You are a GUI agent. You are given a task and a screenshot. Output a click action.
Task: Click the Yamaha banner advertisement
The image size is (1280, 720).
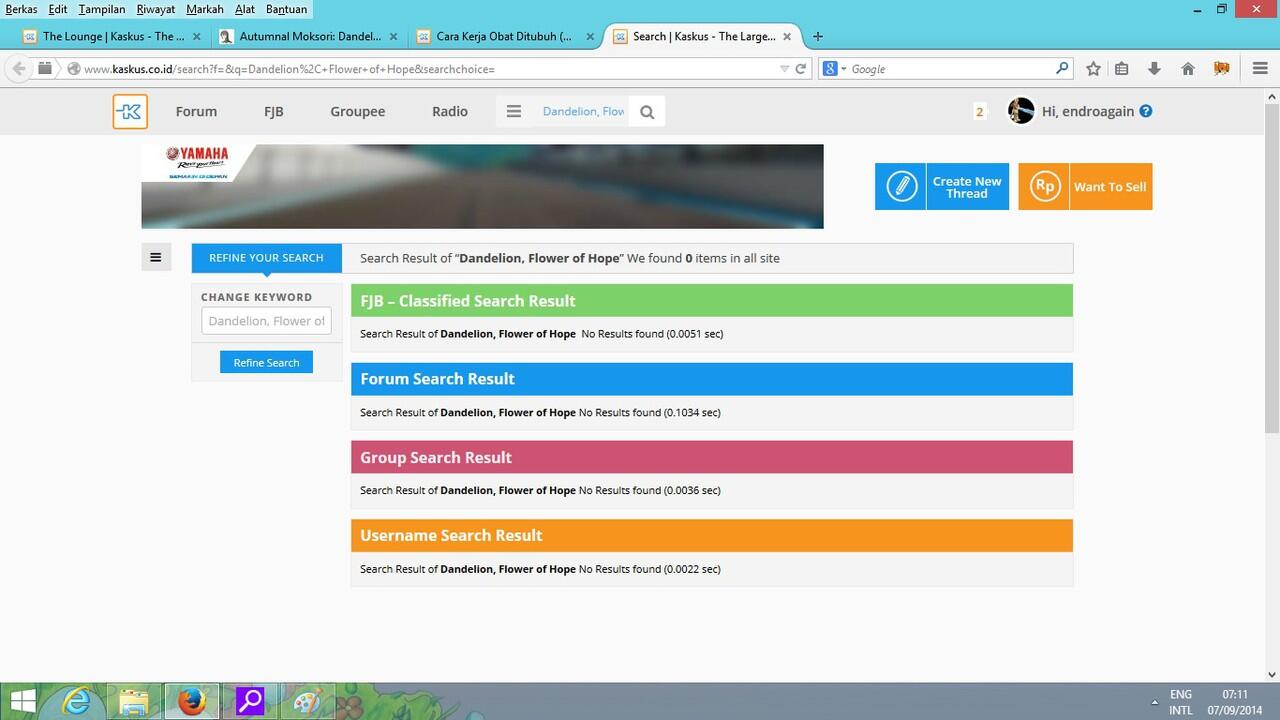tap(482, 186)
